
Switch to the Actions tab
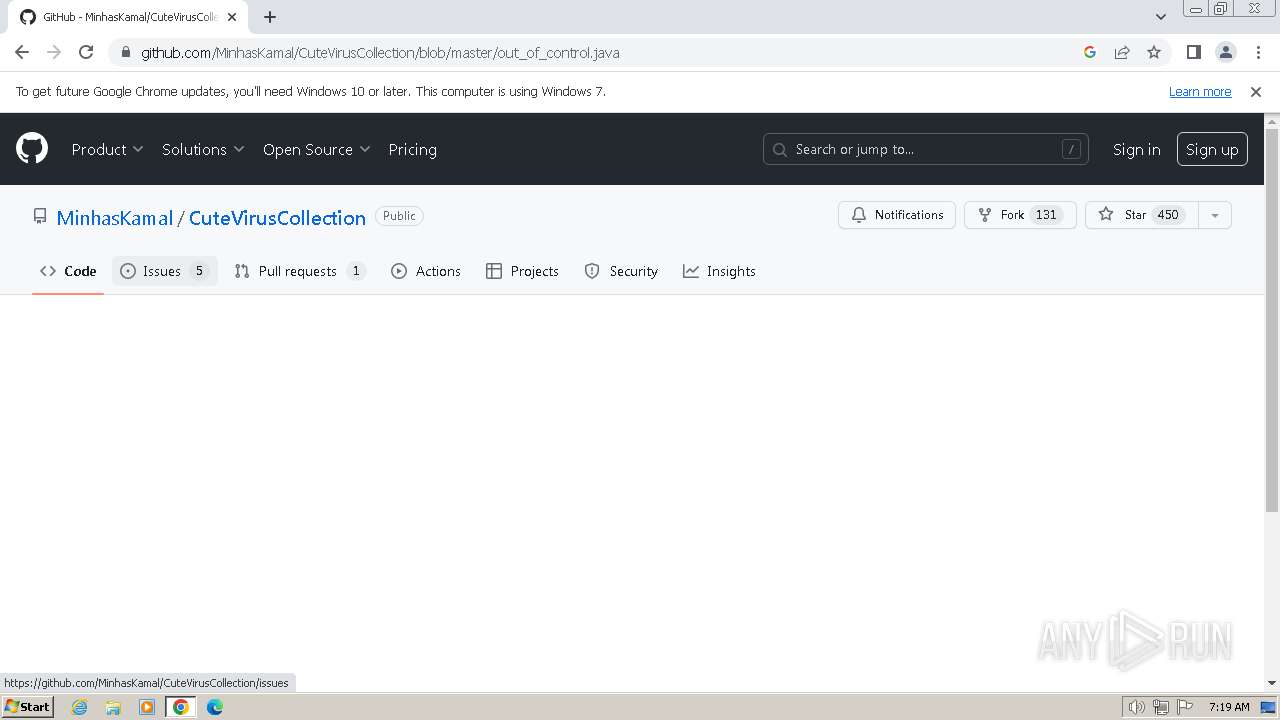coord(426,271)
